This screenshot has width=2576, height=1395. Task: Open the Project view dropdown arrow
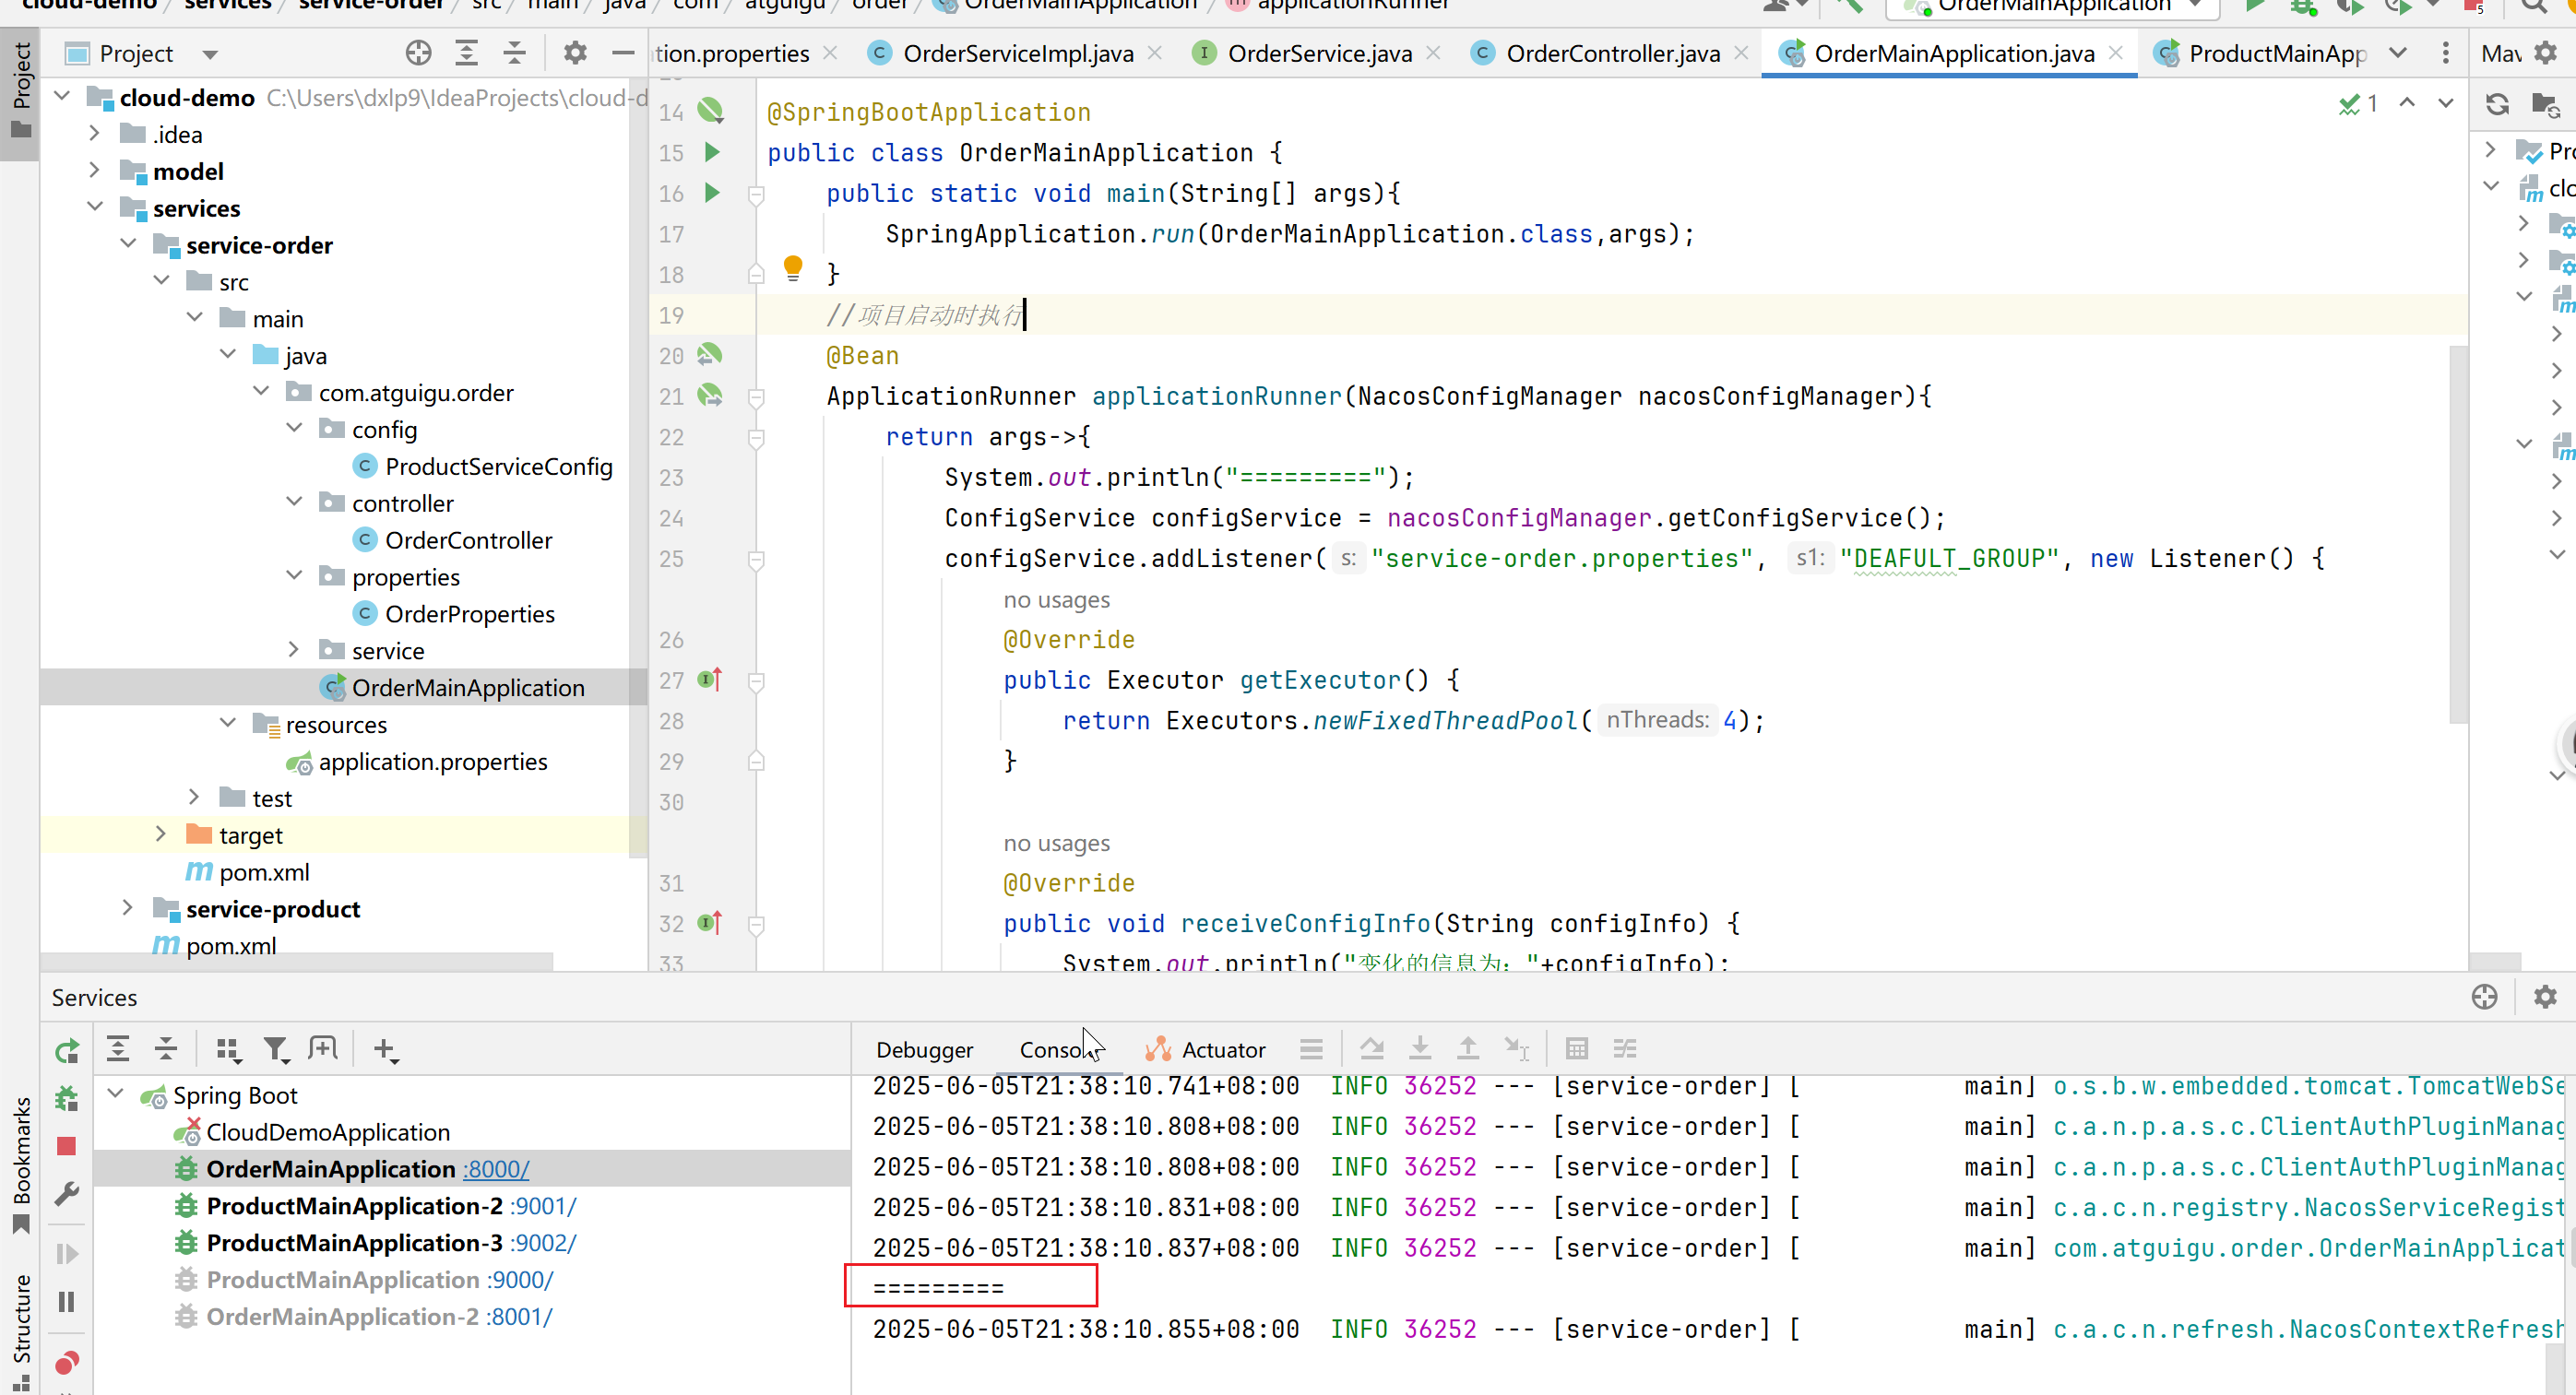(210, 54)
